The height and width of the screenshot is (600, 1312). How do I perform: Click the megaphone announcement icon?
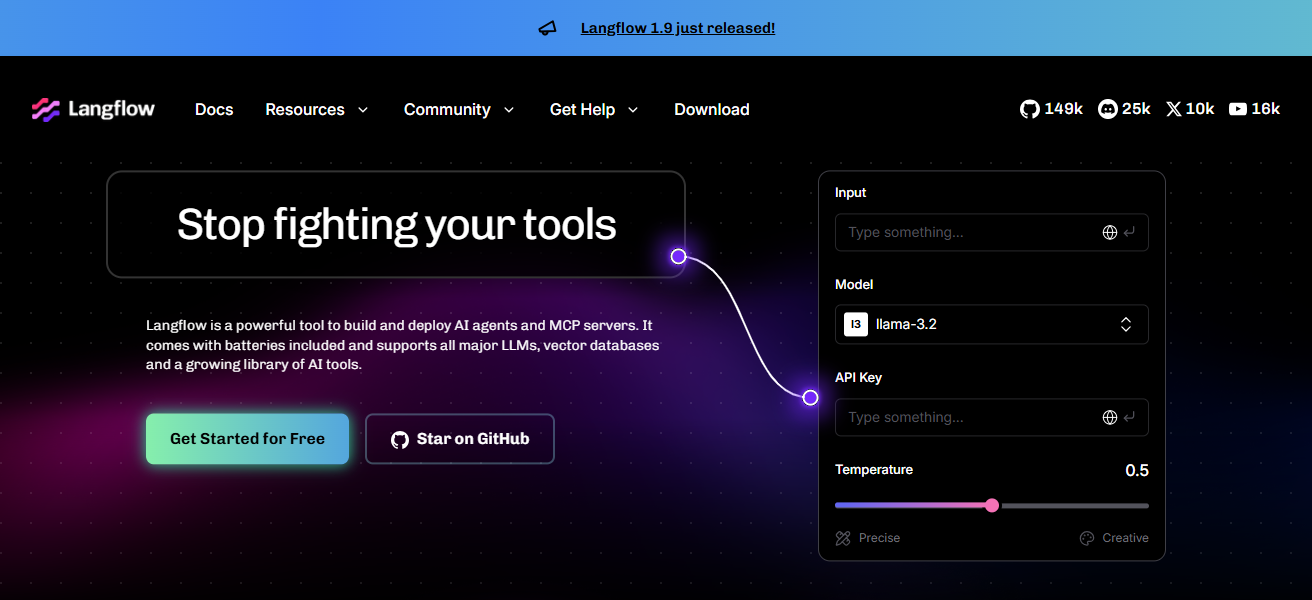click(547, 28)
